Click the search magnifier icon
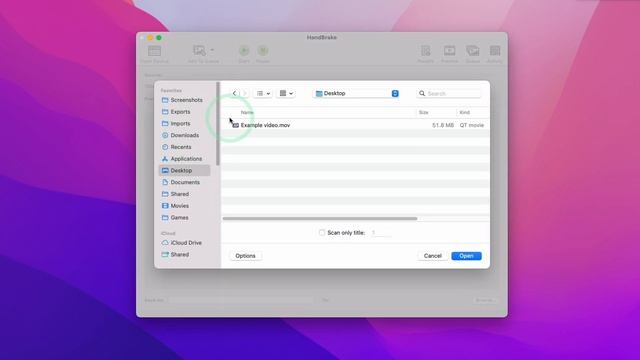The width and height of the screenshot is (640, 360). pos(422,93)
